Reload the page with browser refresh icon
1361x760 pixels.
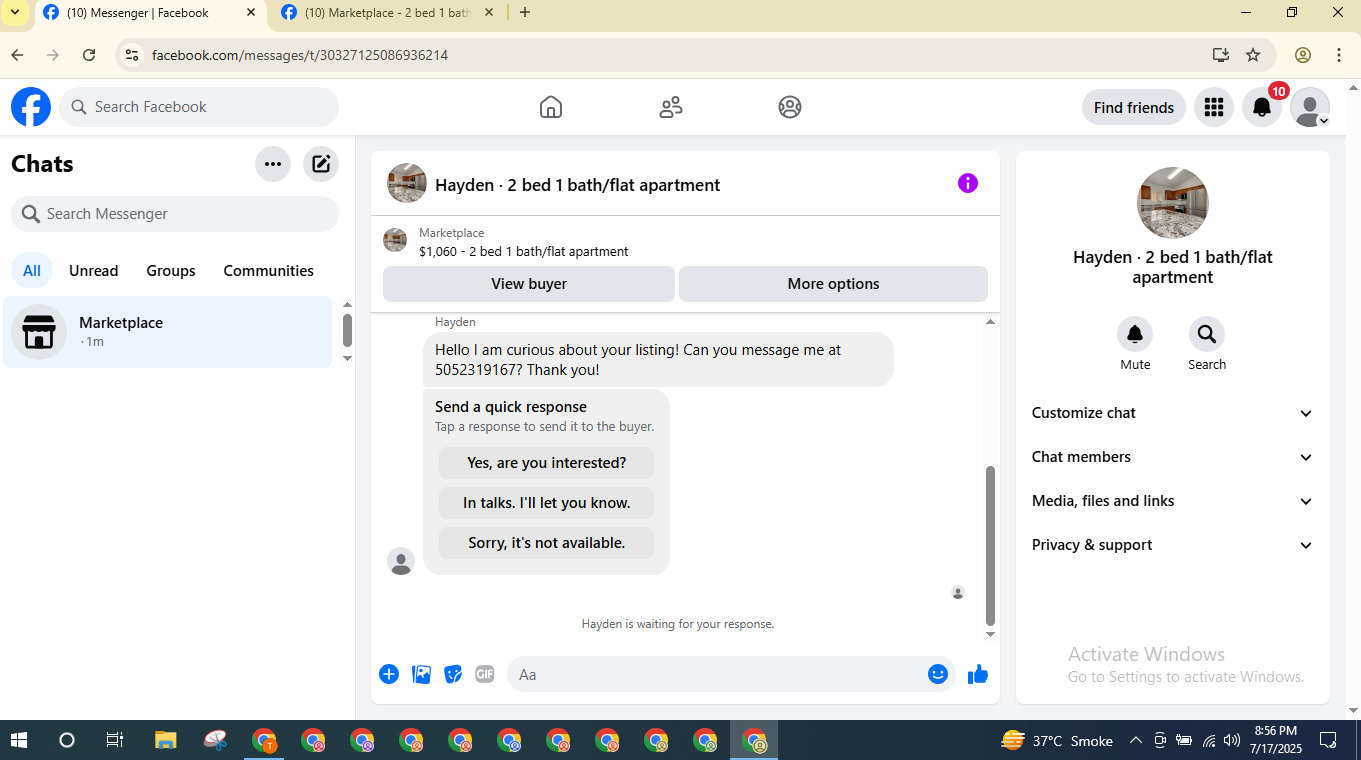tap(89, 55)
